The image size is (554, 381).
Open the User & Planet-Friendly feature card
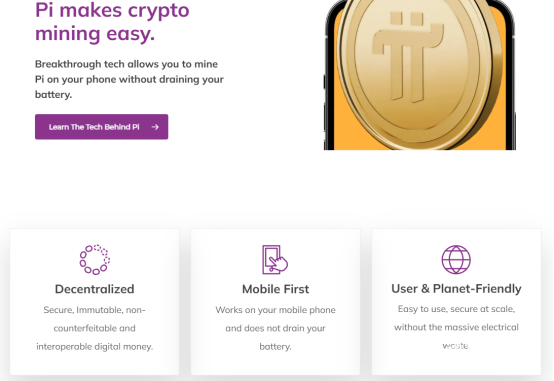point(456,301)
